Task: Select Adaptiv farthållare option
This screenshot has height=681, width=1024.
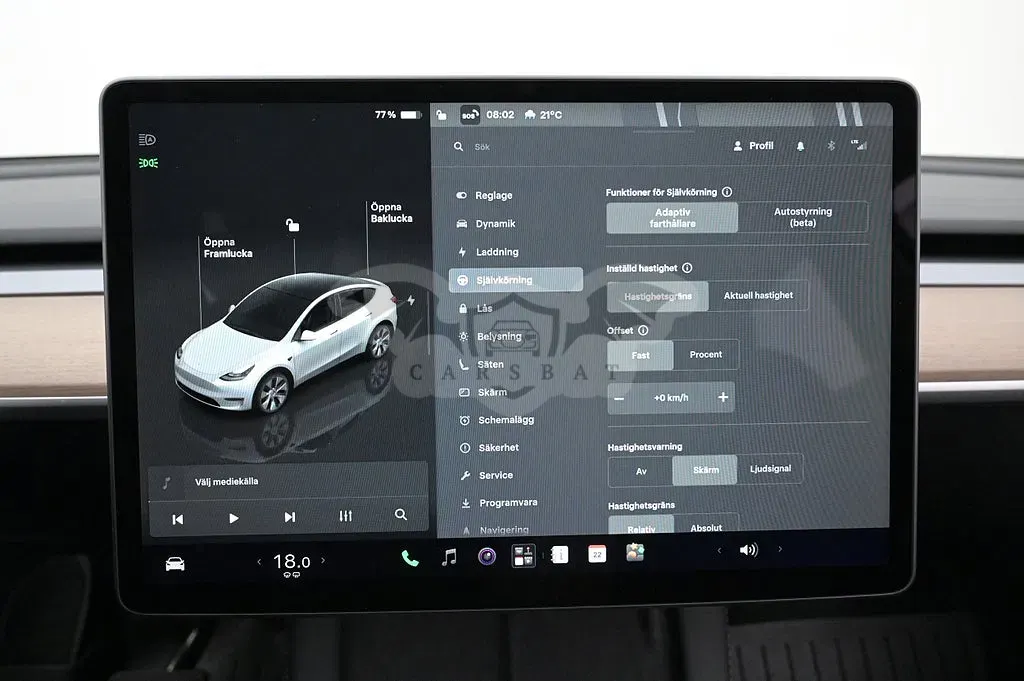Action: click(x=672, y=217)
